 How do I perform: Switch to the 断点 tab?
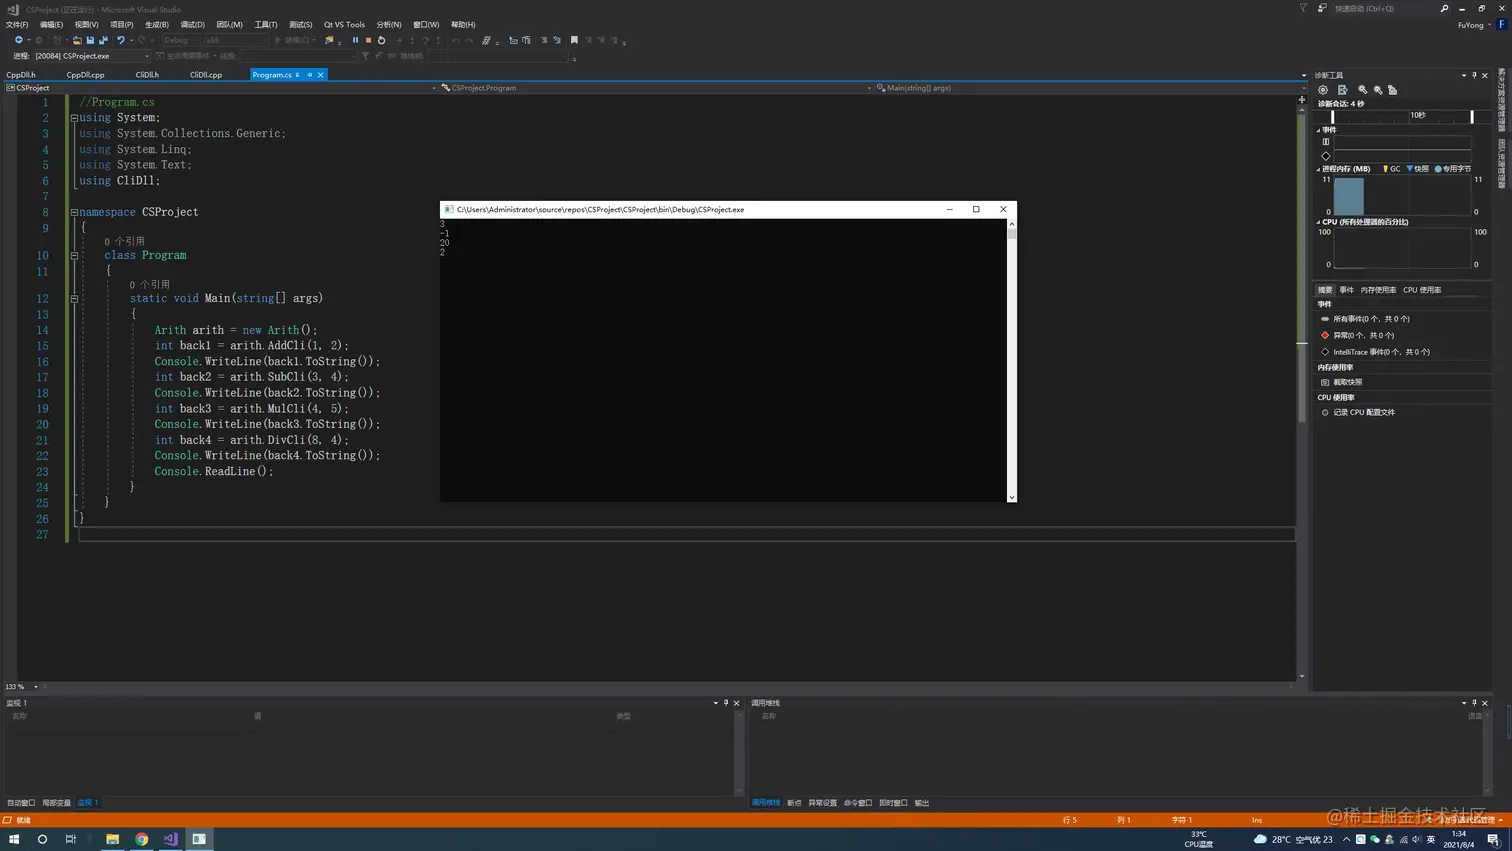(x=794, y=803)
